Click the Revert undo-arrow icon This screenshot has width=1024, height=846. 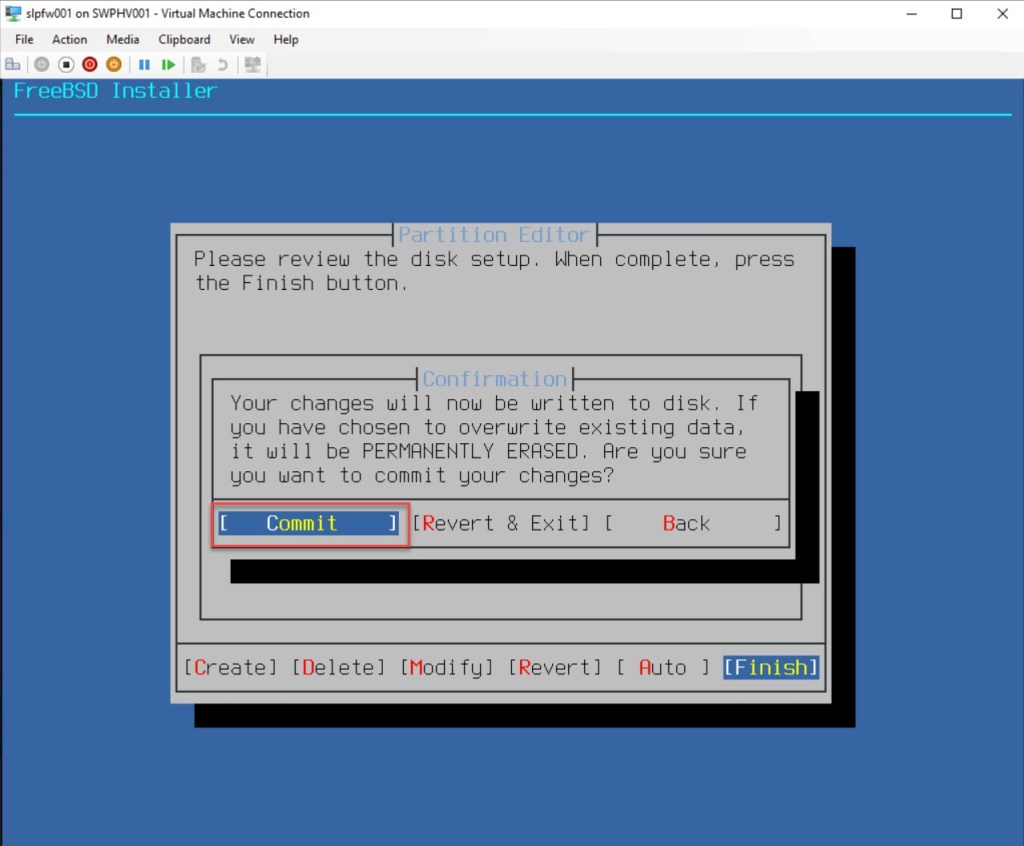pos(222,64)
